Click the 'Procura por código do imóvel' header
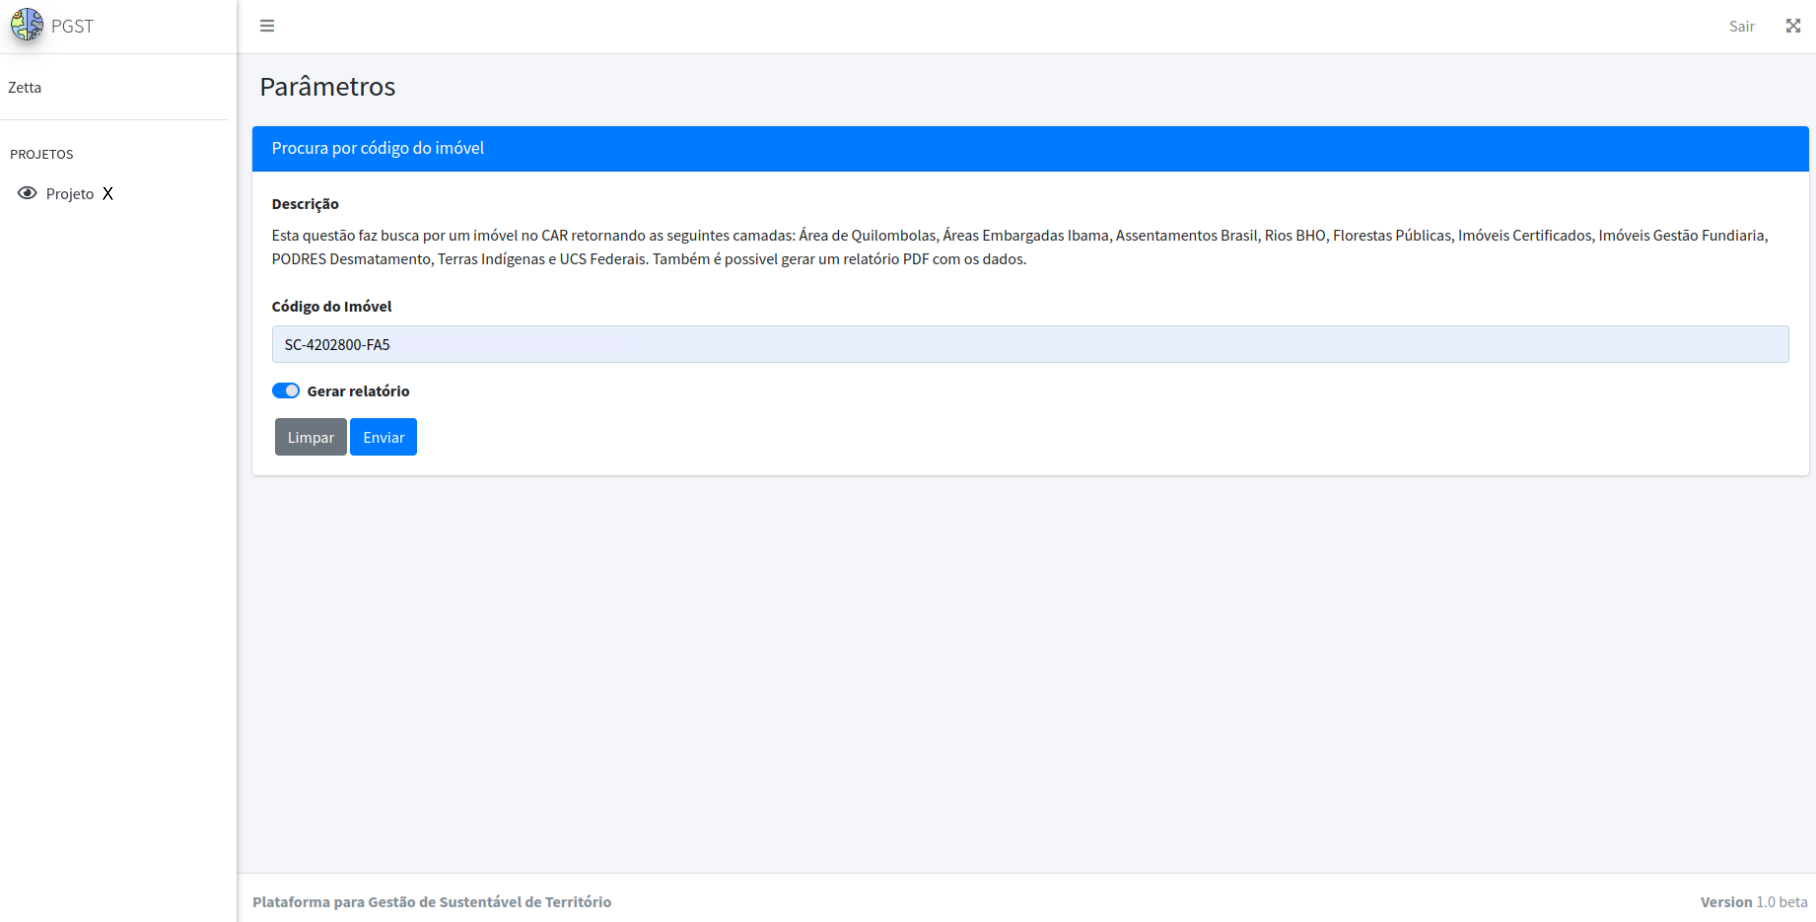 378,148
